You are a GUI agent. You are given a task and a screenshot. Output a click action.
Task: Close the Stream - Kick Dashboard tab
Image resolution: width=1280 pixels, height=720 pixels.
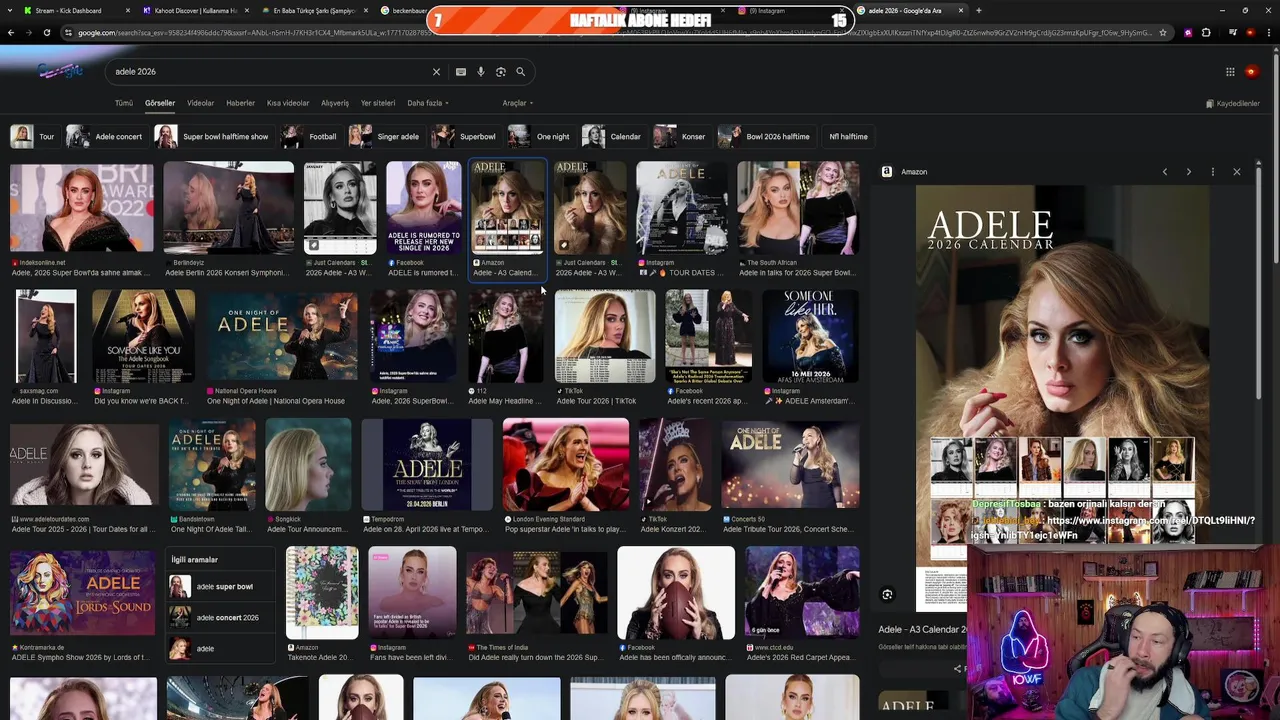click(128, 11)
